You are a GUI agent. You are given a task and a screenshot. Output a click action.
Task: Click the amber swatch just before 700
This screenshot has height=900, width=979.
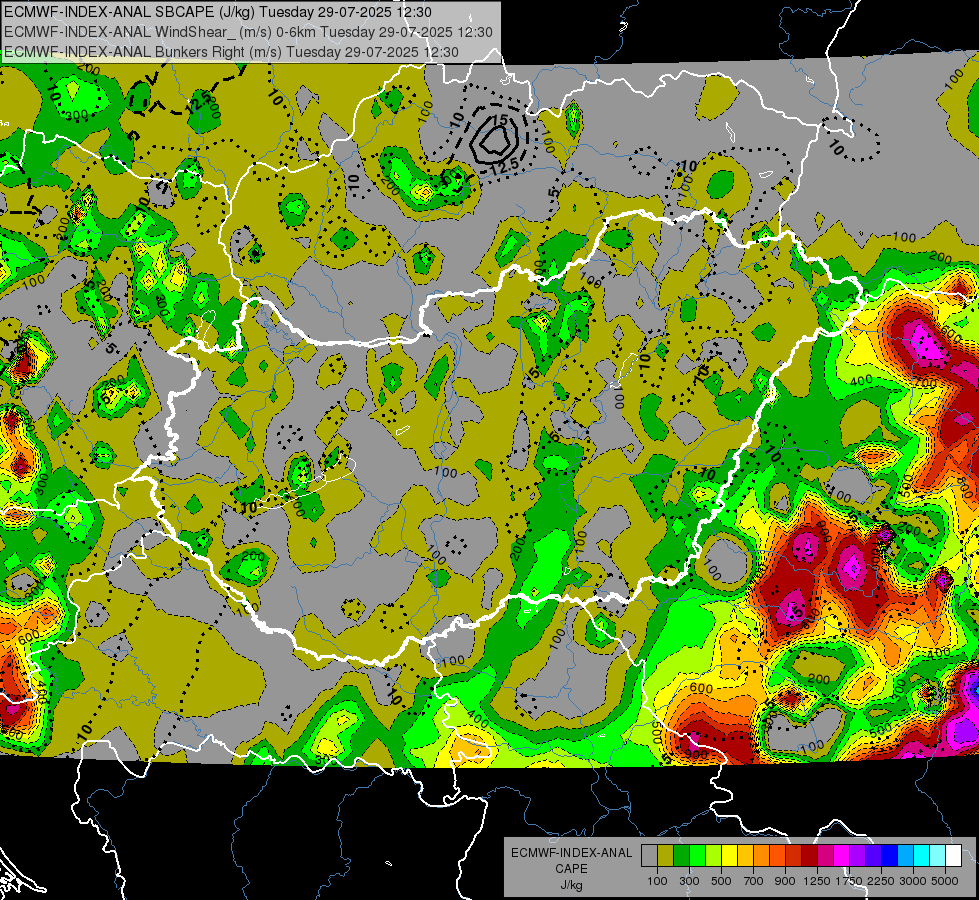(x=745, y=856)
